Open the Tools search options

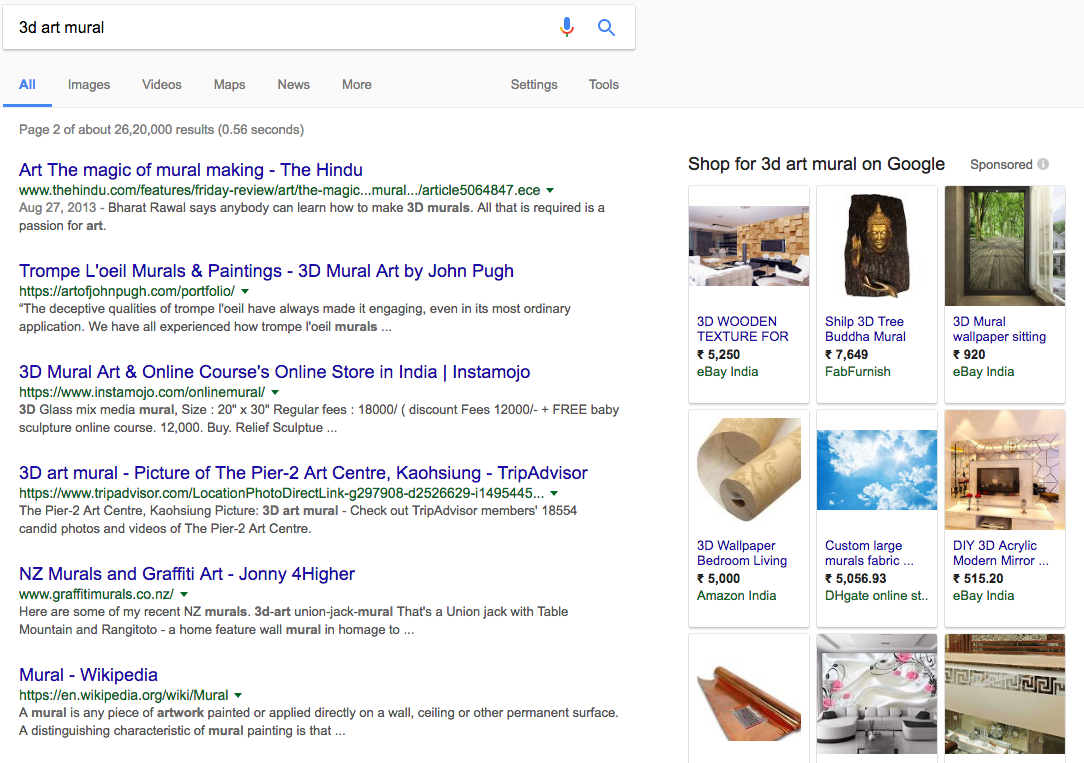click(603, 85)
